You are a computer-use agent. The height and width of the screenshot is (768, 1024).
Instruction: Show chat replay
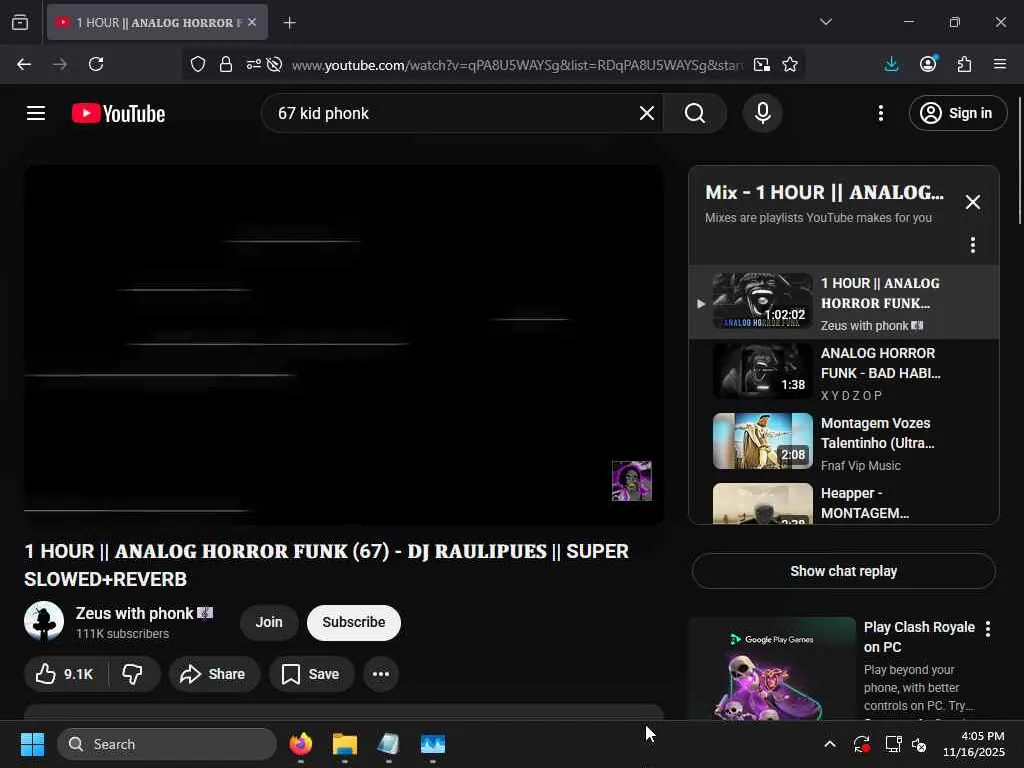pos(843,571)
